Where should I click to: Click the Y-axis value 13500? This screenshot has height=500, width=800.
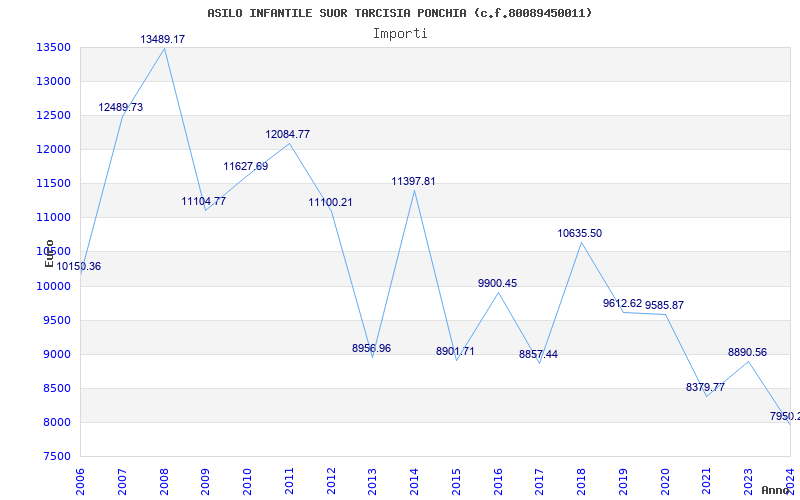[x=54, y=47]
